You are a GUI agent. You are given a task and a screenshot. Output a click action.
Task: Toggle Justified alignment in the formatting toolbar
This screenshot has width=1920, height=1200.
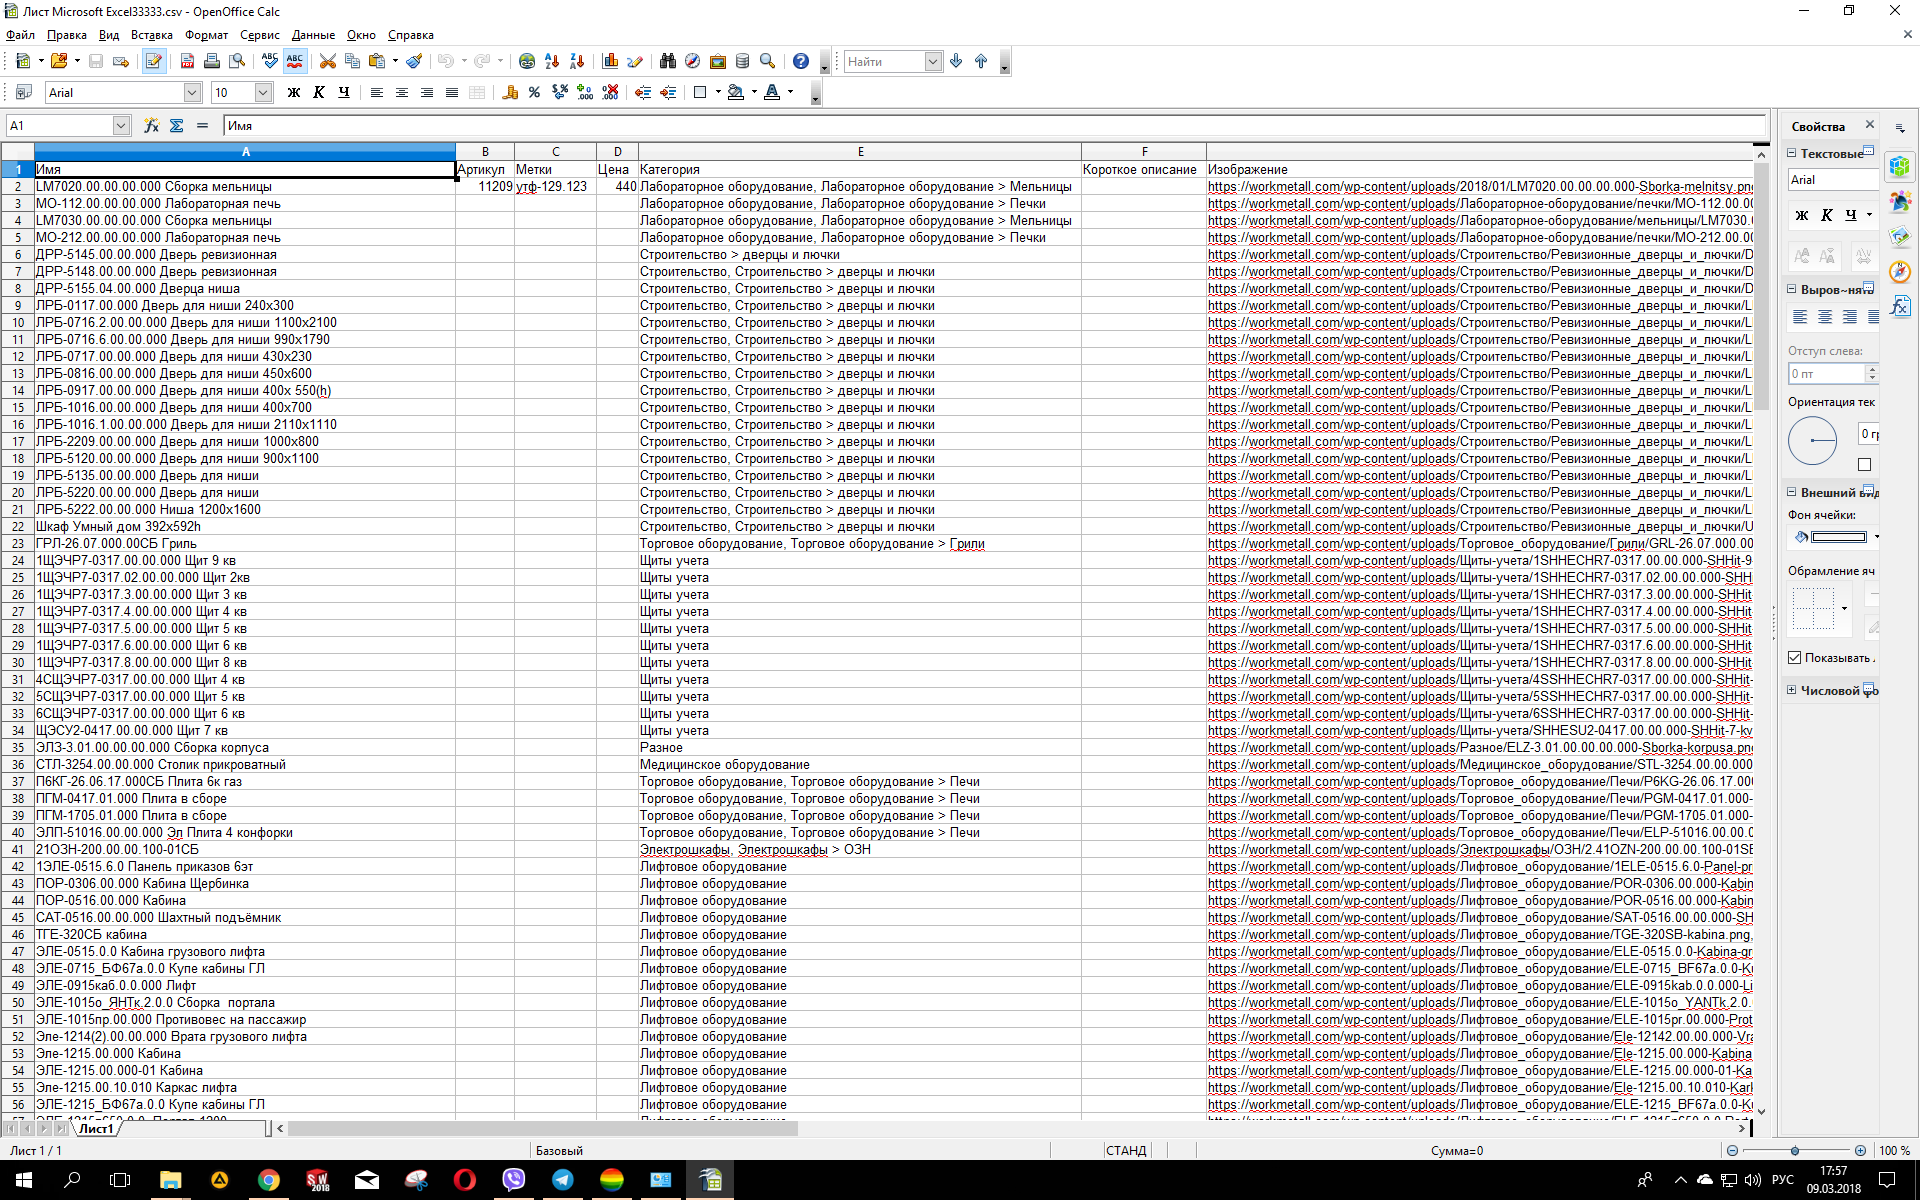[452, 93]
